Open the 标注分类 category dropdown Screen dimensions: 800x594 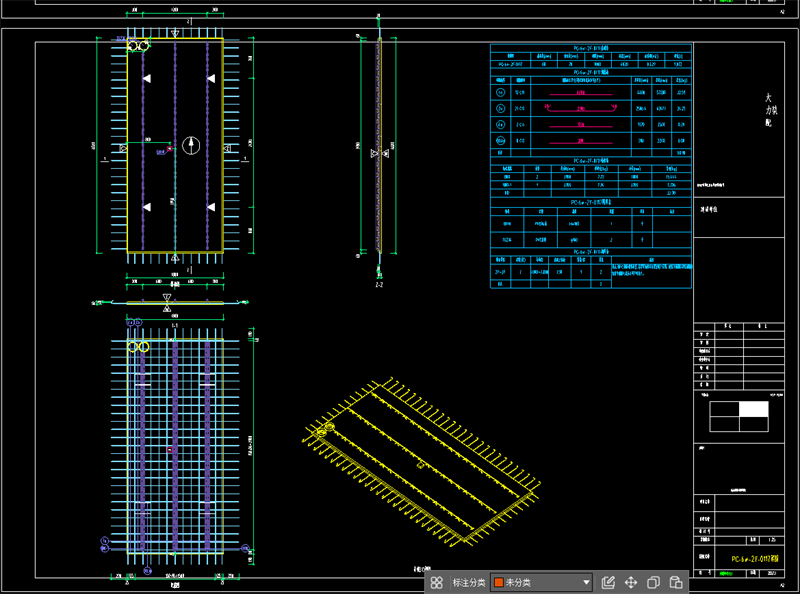[541, 582]
